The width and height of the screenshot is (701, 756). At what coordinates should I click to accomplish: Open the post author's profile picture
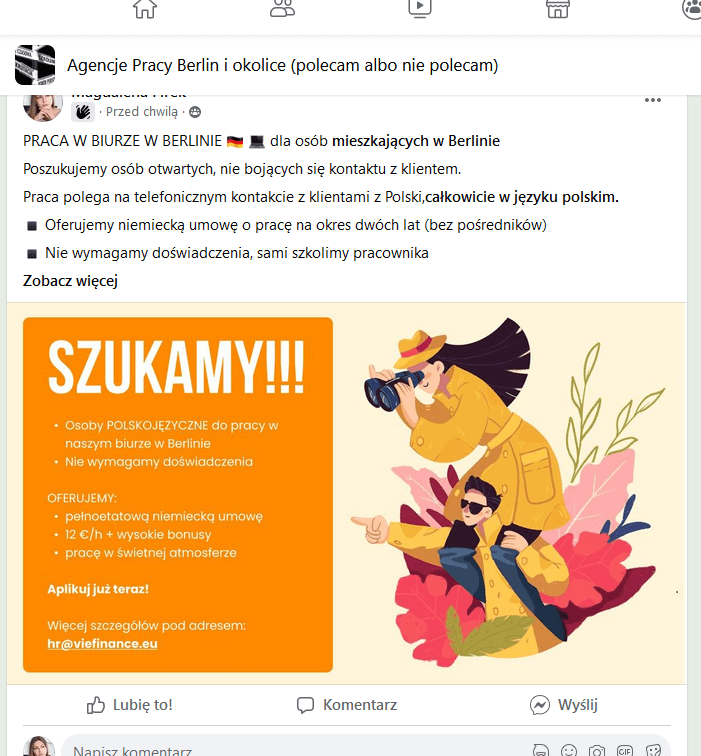[42, 106]
